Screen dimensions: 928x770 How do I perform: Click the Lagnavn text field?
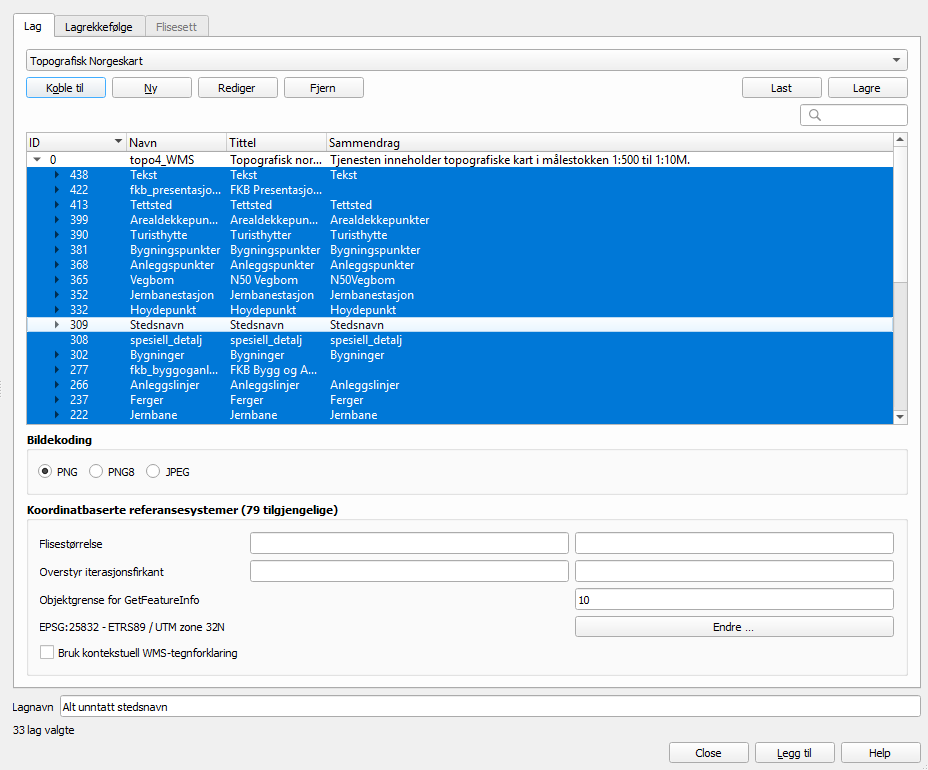(489, 707)
